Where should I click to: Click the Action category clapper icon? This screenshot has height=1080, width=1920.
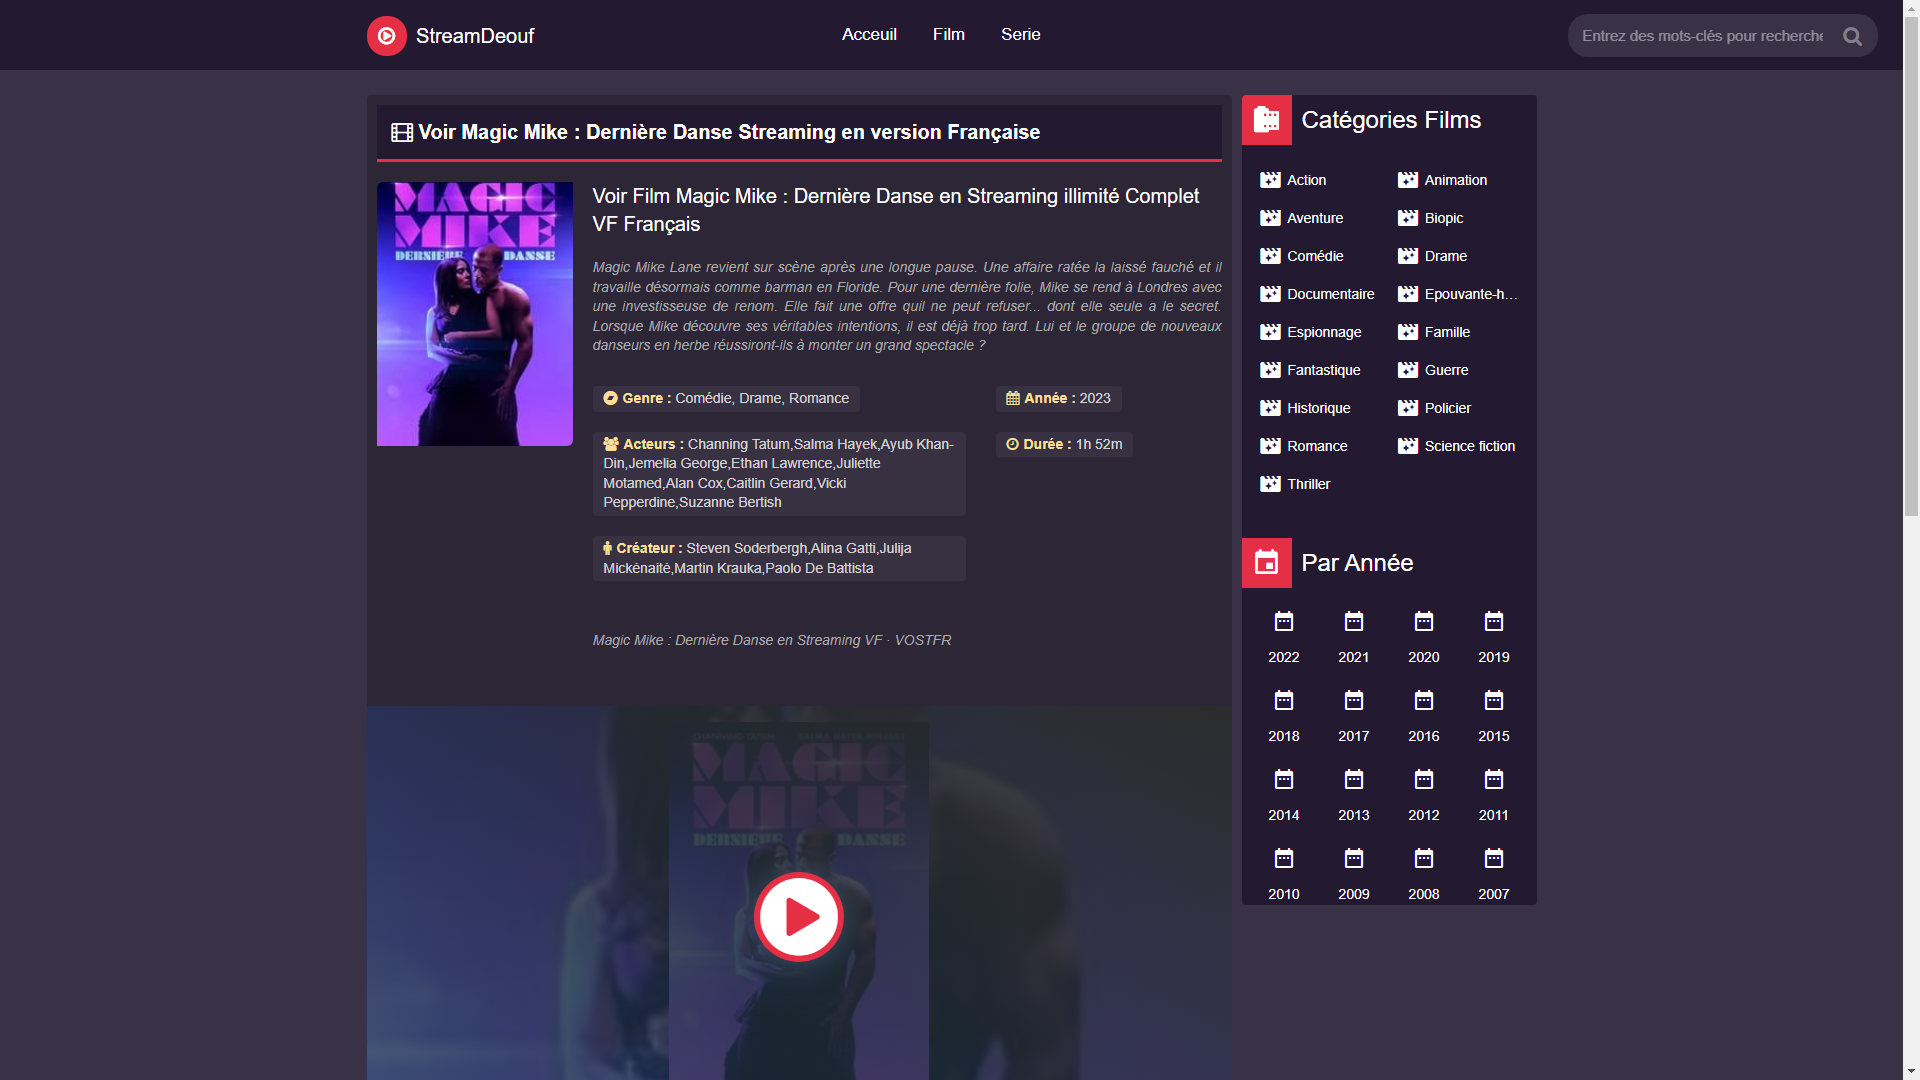(x=1270, y=180)
